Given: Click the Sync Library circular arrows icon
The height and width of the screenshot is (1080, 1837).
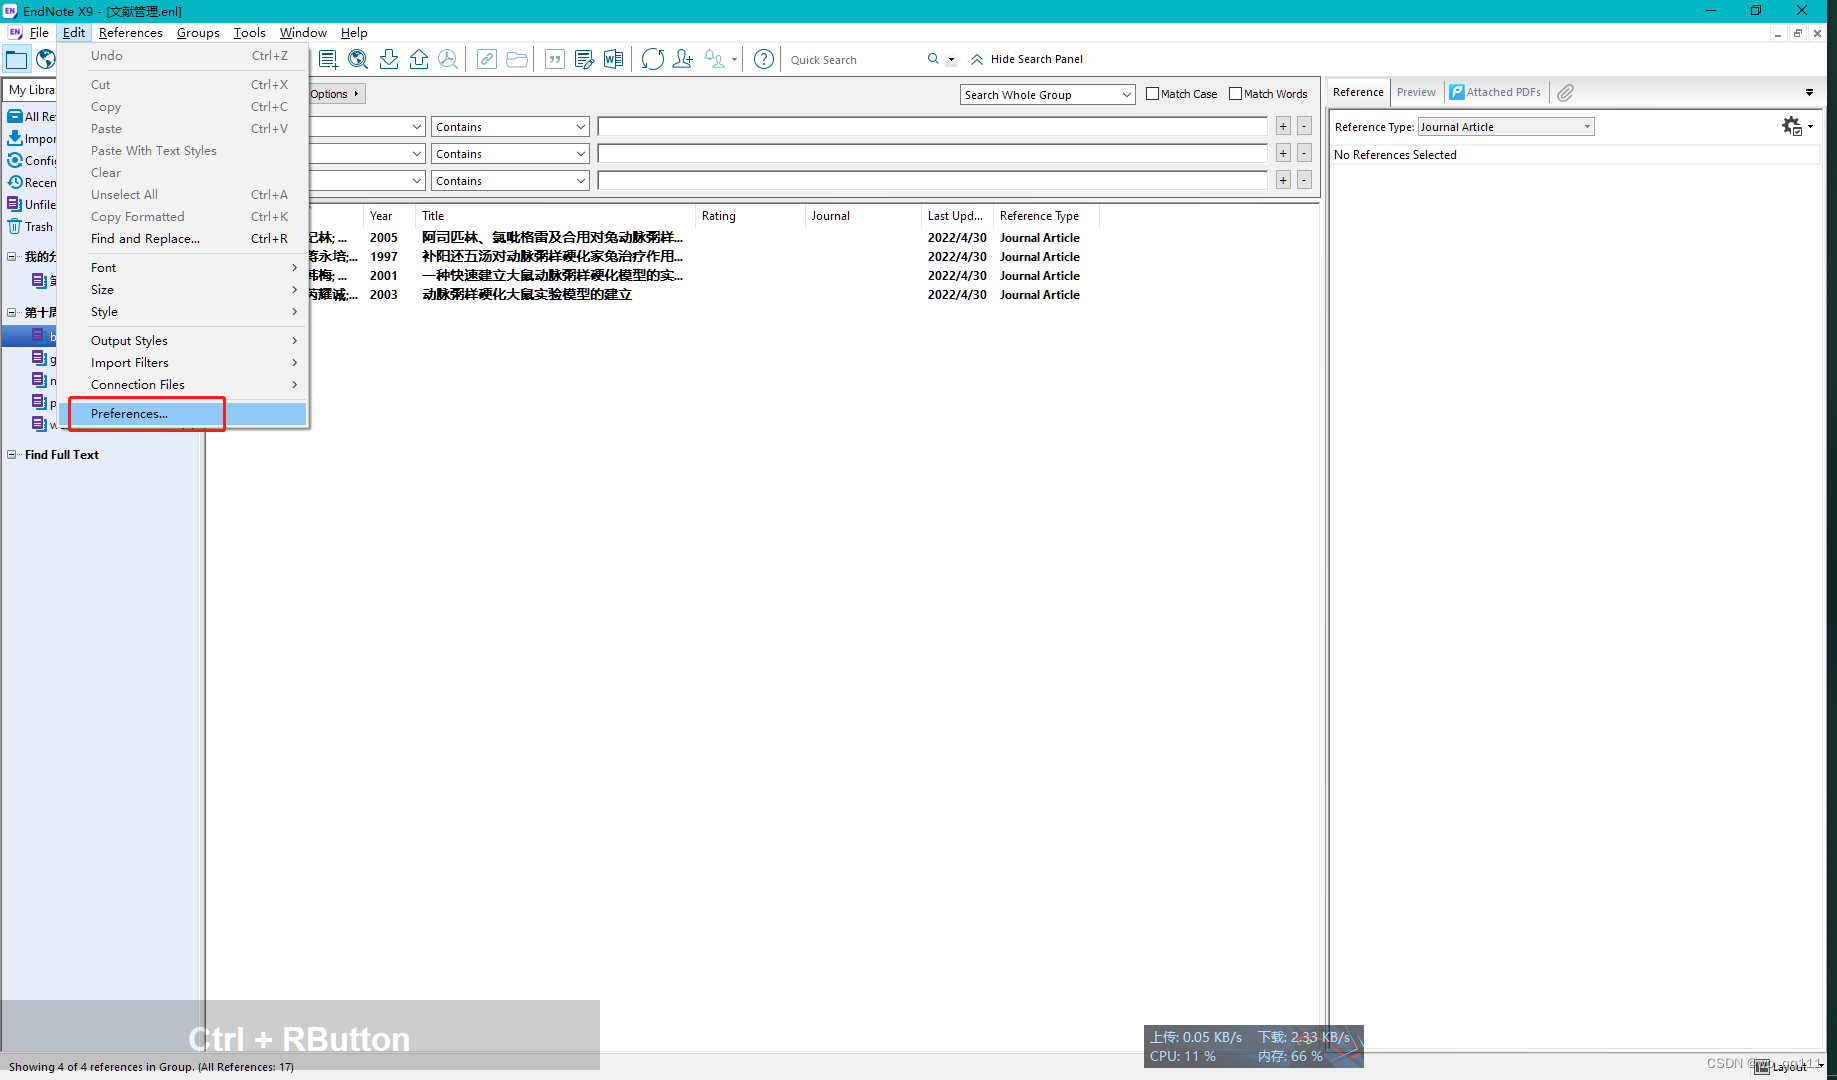Looking at the screenshot, I should 653,59.
